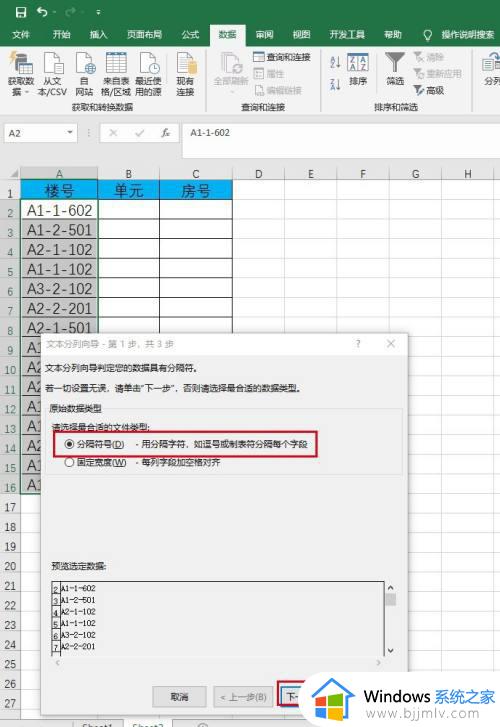
Task: Click the lightbulb Tell Me search icon
Action: pyautogui.click(x=428, y=35)
